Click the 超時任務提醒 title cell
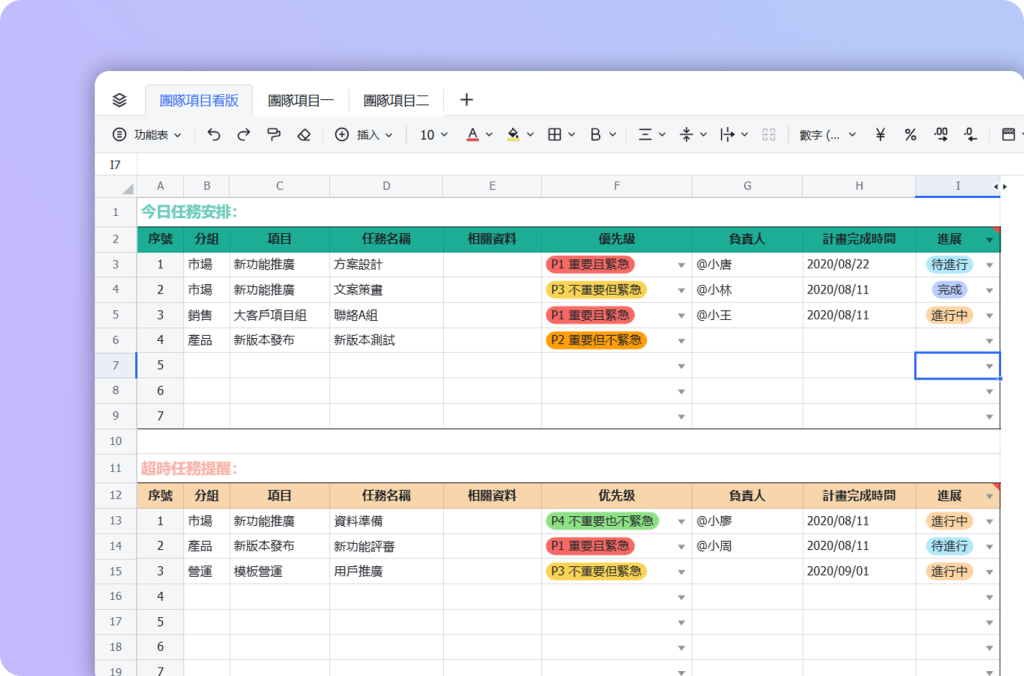The width and height of the screenshot is (1024, 676). point(189,468)
